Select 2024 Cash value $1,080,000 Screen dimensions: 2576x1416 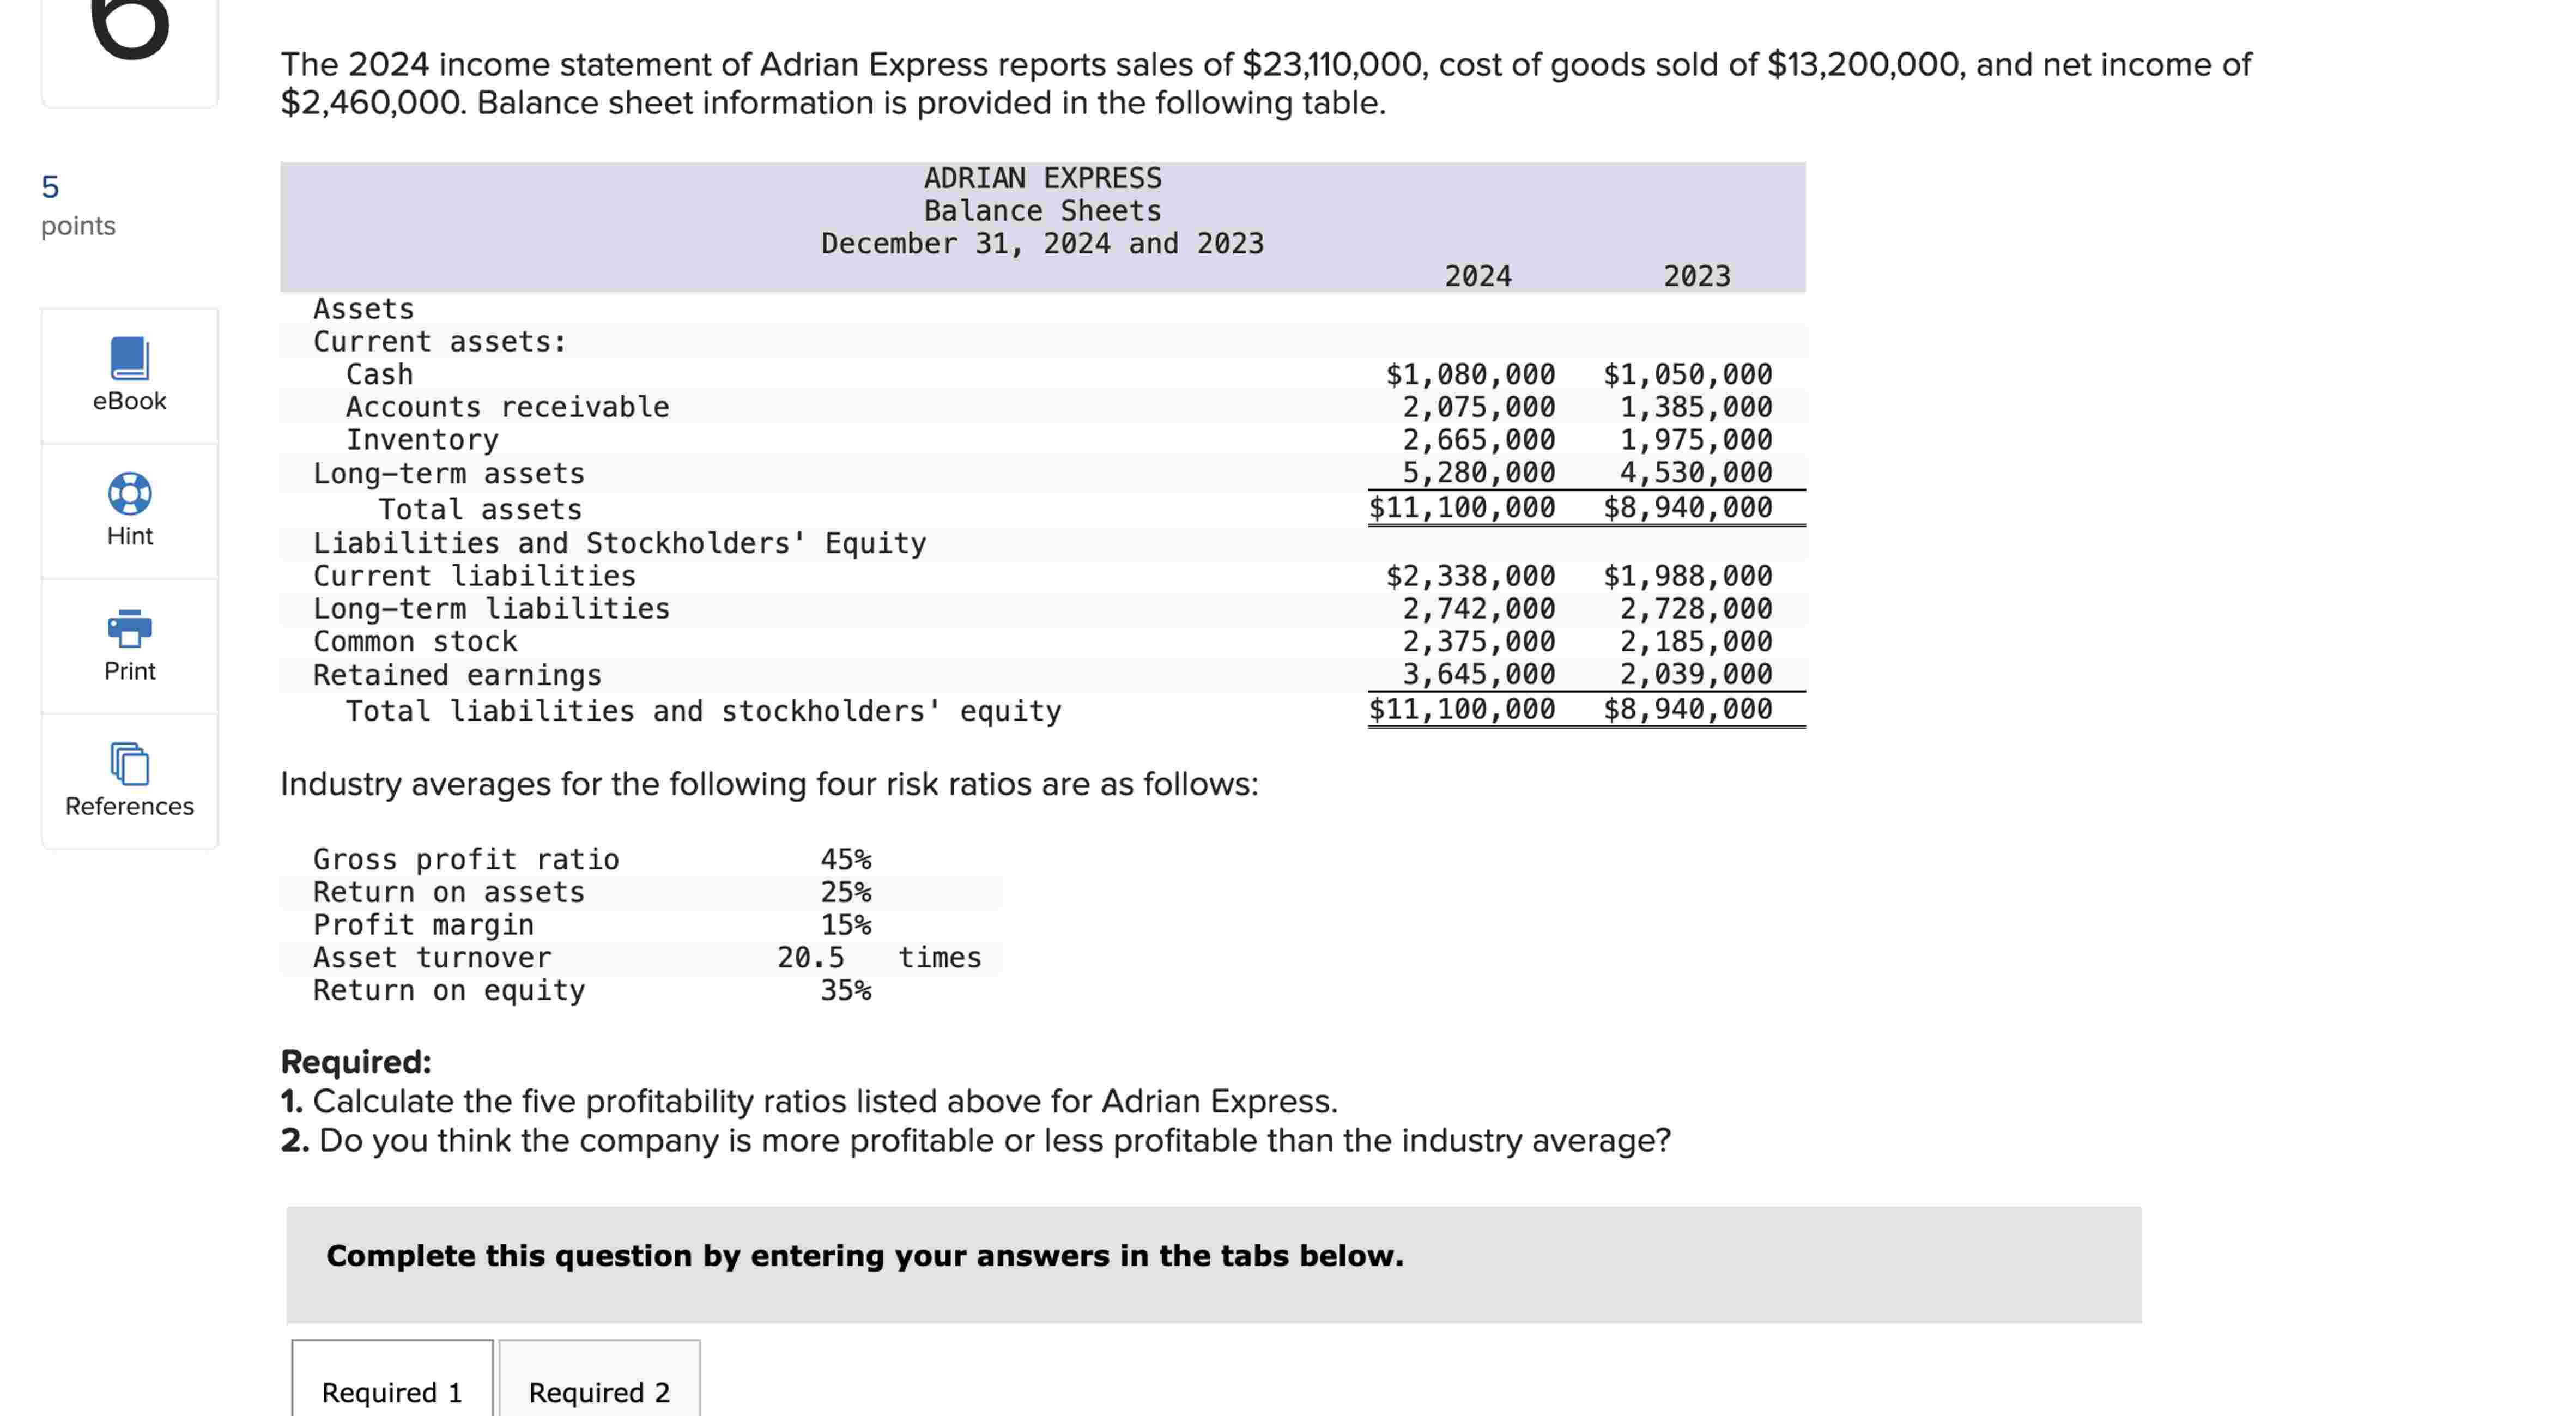(1470, 374)
